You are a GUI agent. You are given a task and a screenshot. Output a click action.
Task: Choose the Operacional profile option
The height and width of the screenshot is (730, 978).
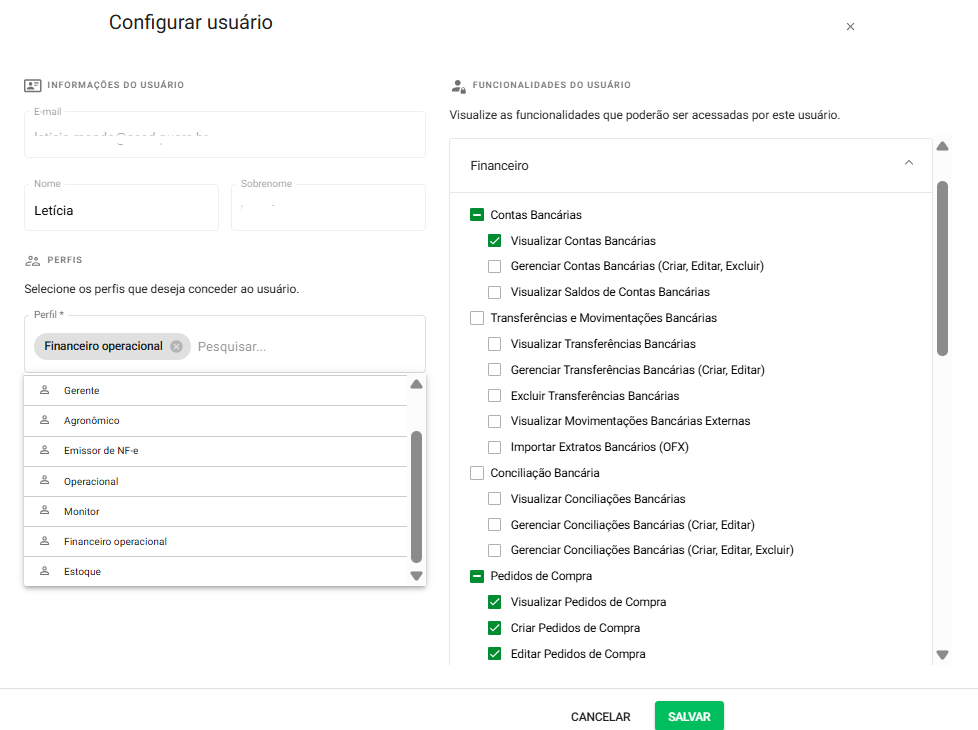pos(91,481)
